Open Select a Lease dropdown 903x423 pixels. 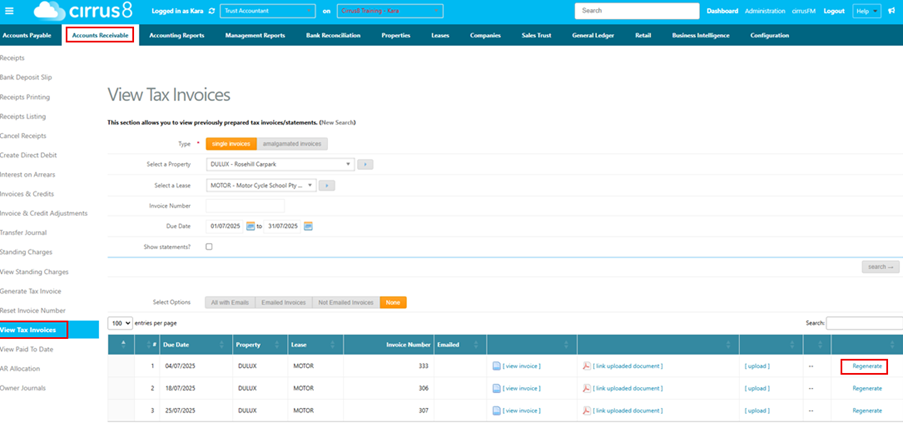coord(261,185)
